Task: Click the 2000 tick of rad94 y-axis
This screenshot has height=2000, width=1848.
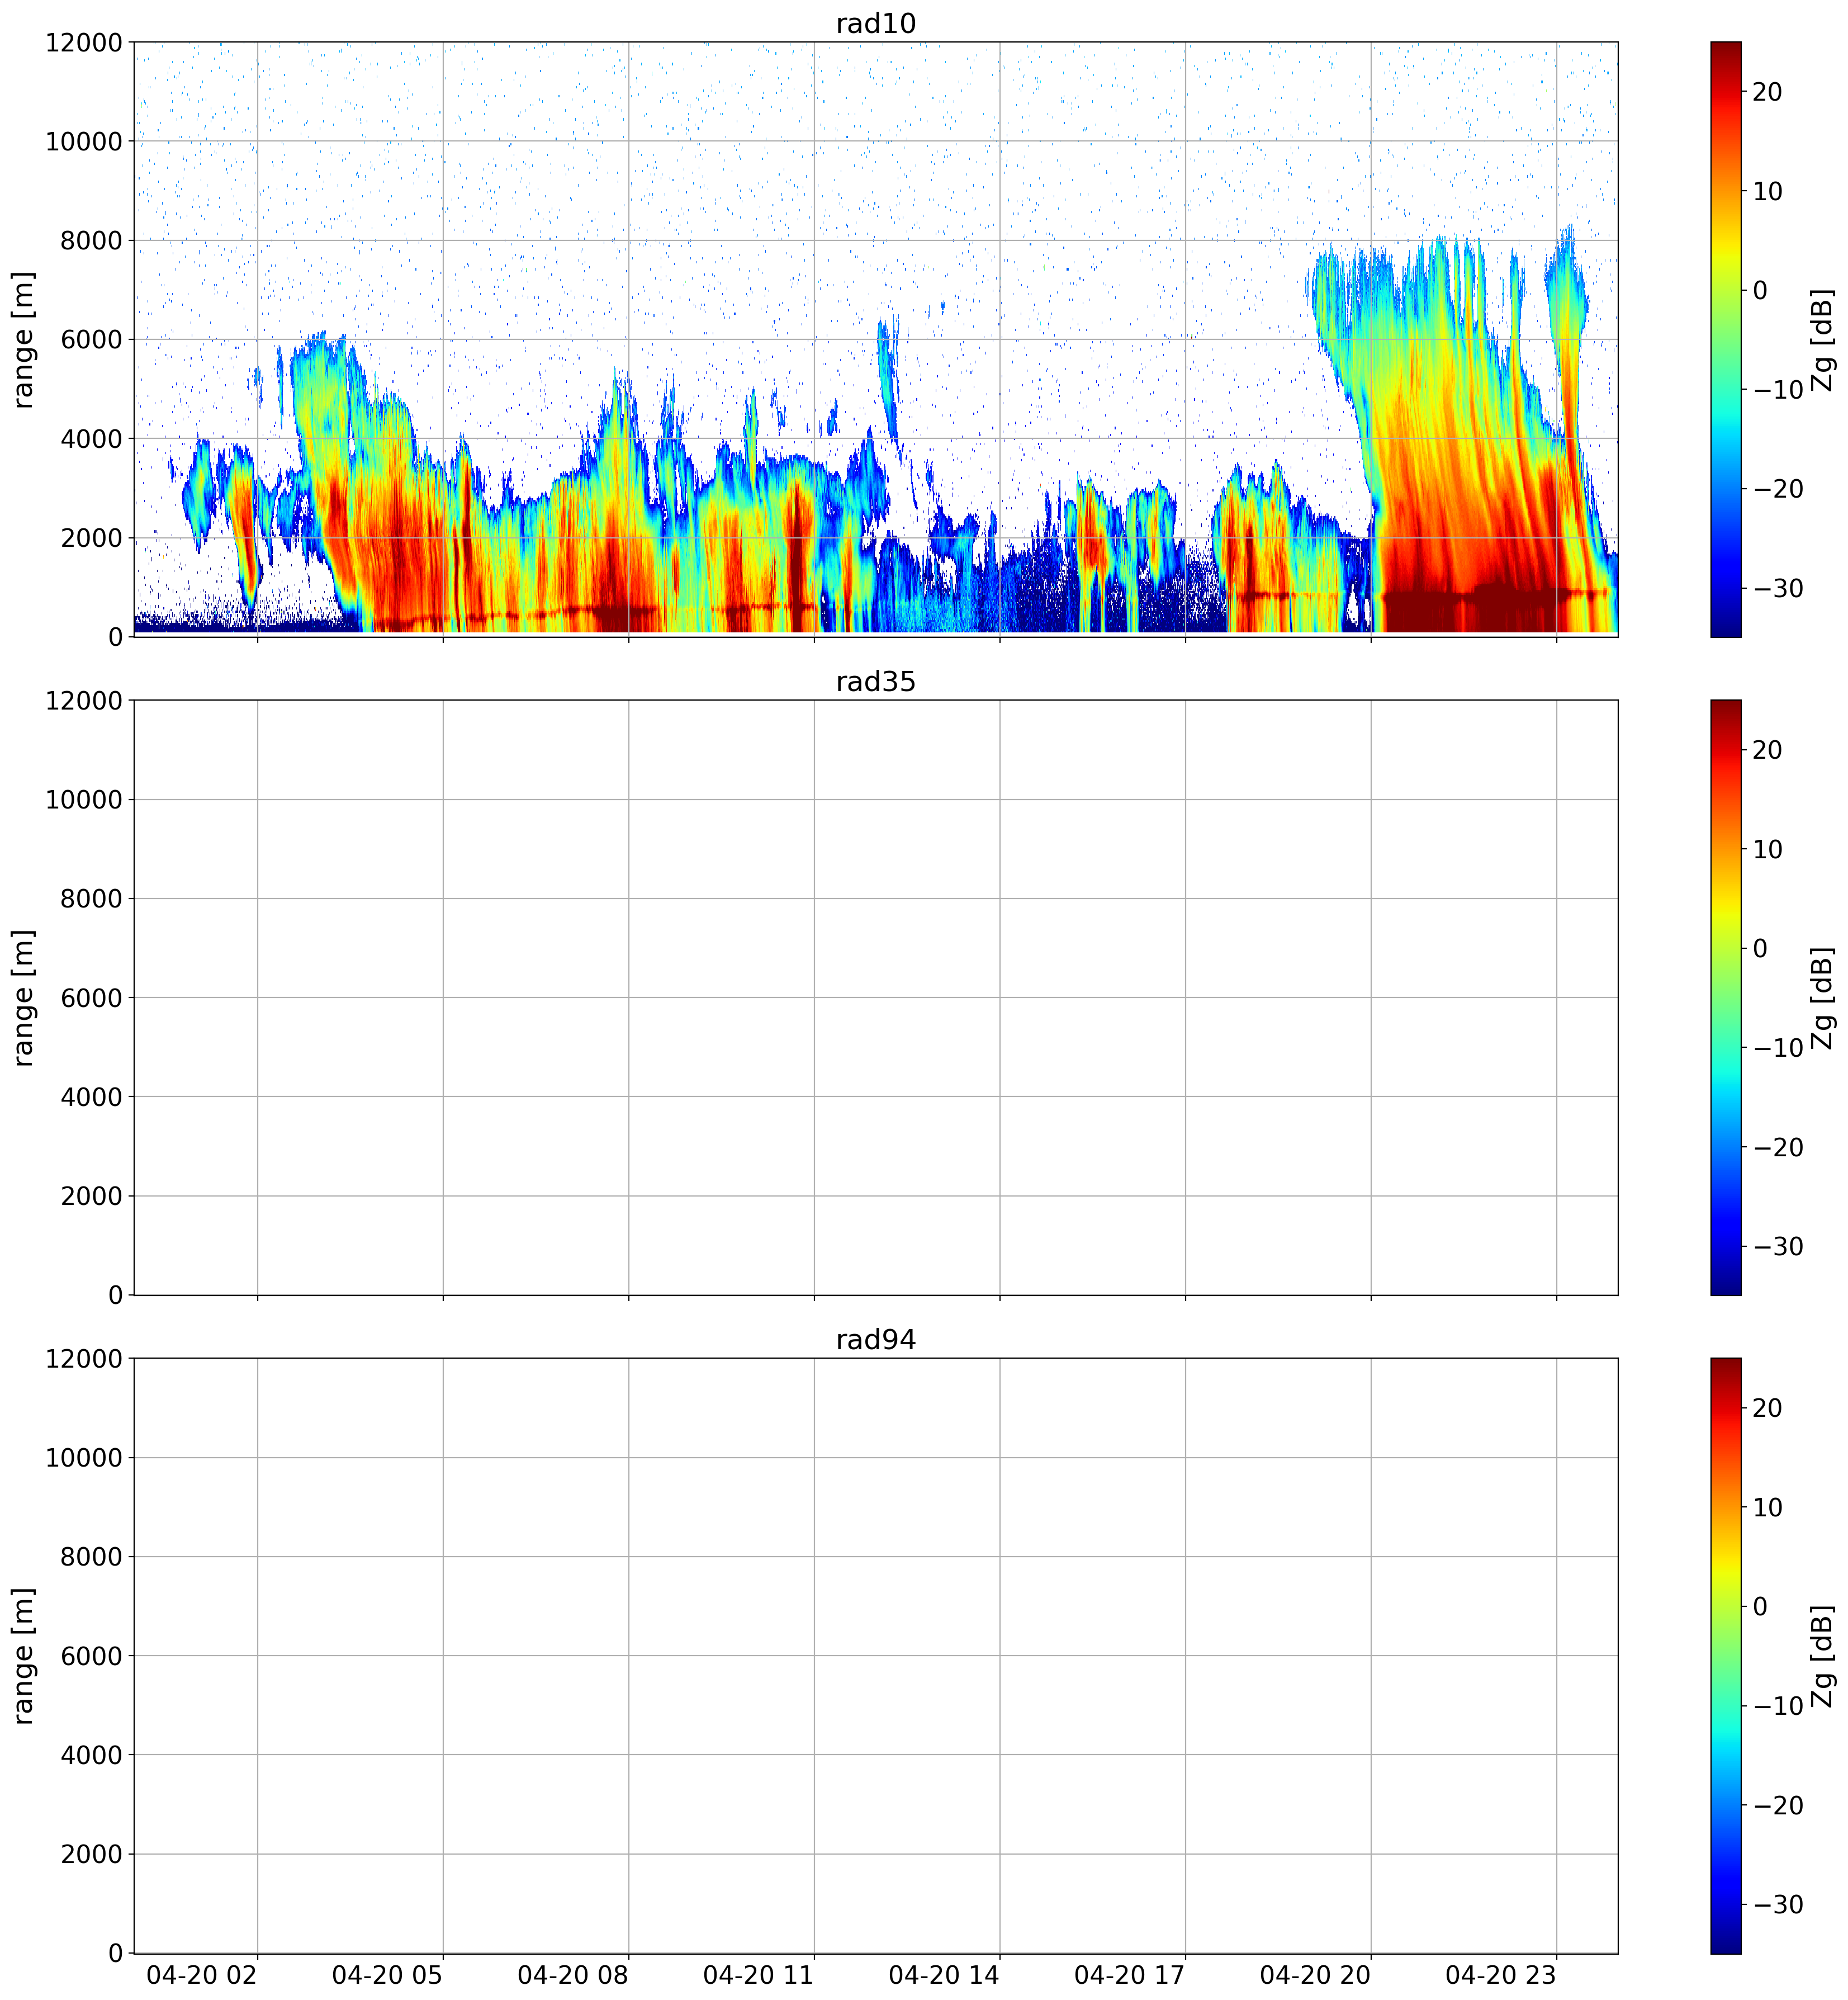Action: click(x=91, y=1854)
